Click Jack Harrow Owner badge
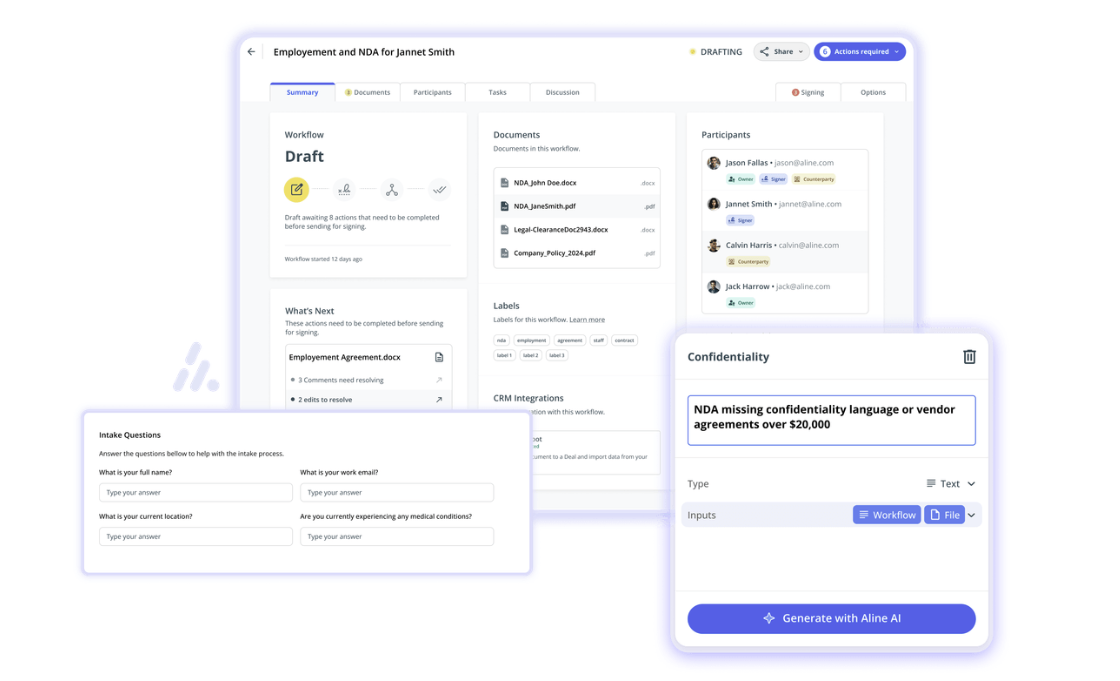 (741, 303)
